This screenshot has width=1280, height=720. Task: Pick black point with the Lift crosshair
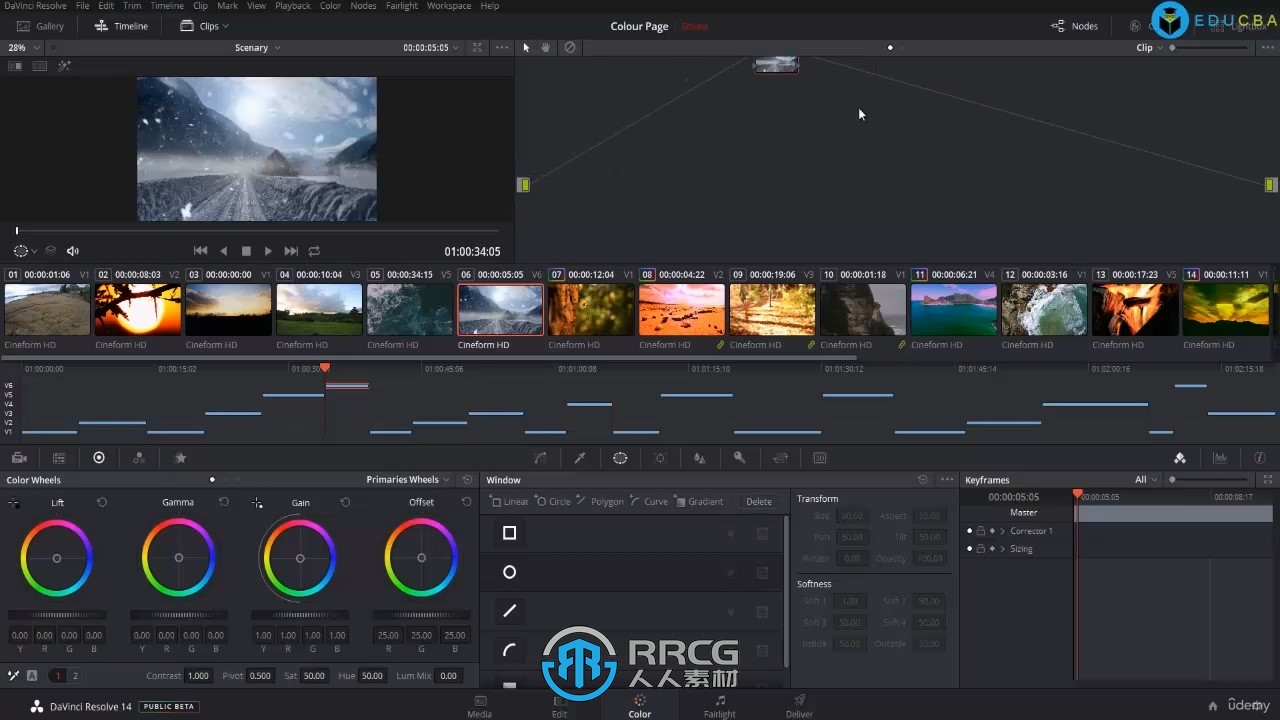coord(14,503)
